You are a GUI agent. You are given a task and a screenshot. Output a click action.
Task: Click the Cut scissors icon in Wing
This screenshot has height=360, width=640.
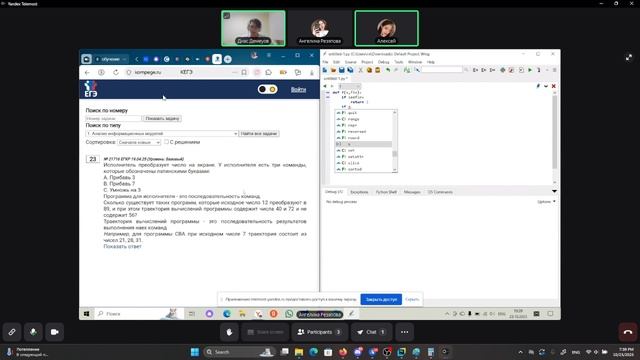pos(360,70)
